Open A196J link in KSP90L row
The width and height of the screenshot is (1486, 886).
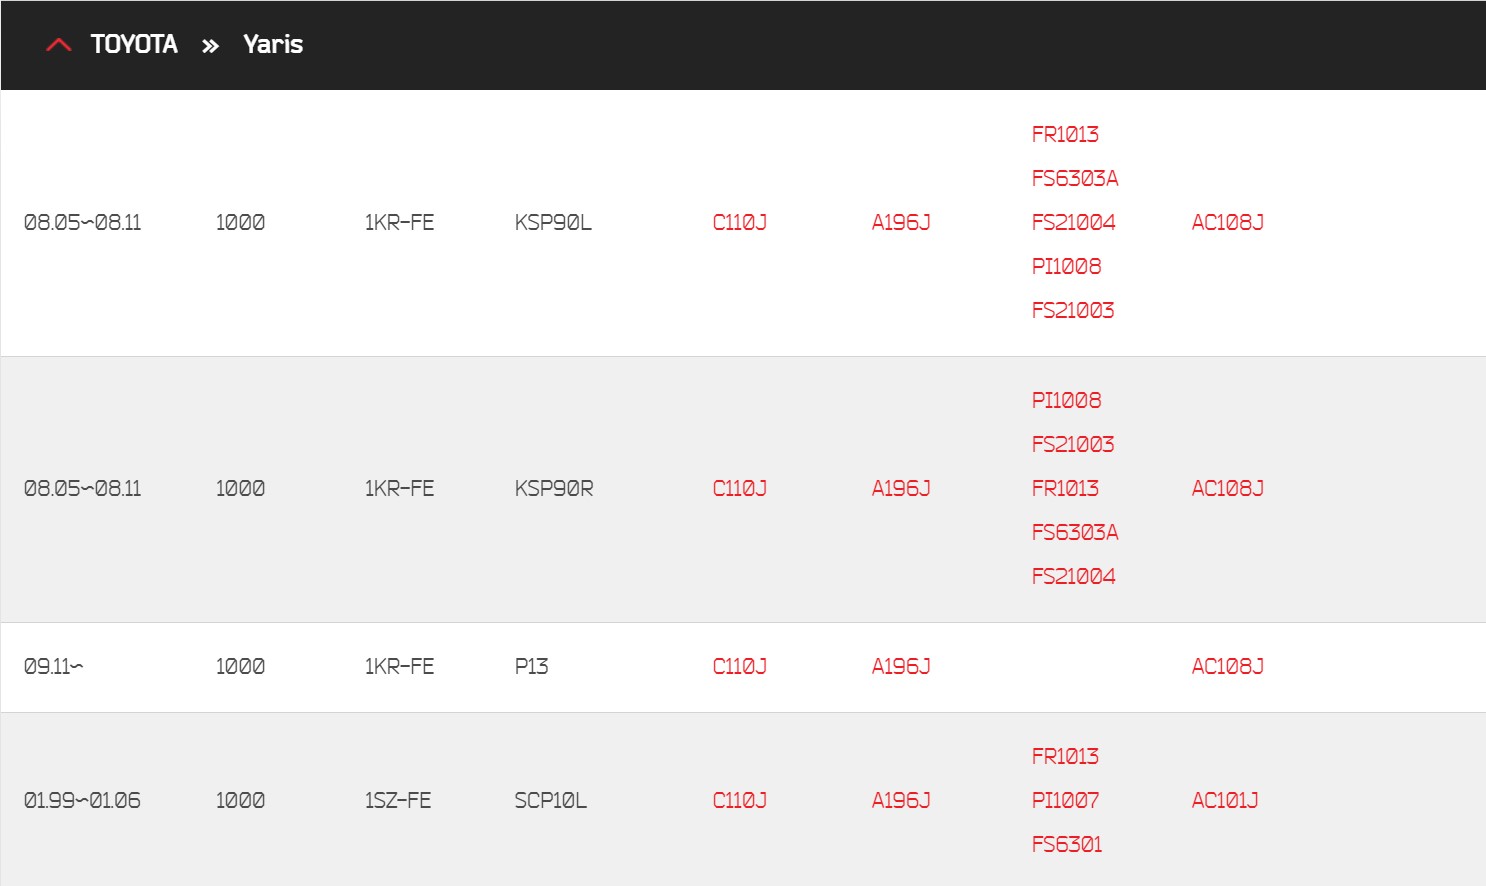pos(901,222)
